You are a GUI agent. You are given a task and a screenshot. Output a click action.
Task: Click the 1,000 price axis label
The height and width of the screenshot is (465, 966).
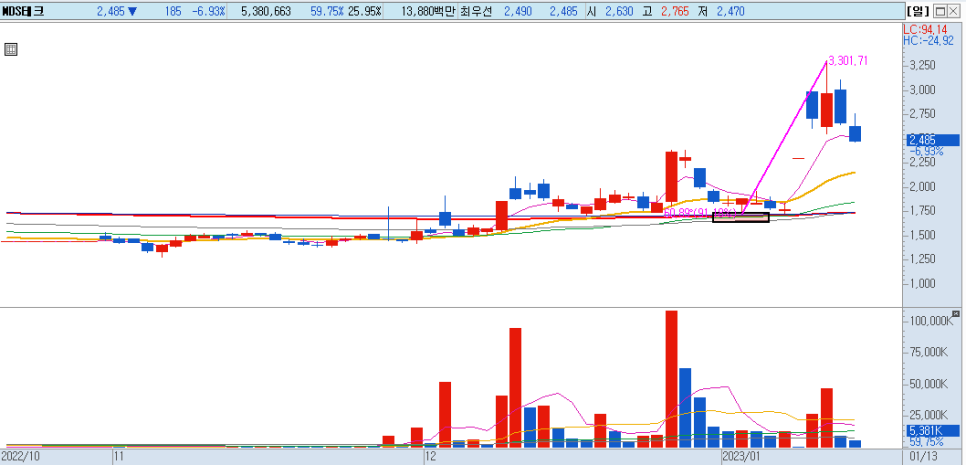coord(922,284)
